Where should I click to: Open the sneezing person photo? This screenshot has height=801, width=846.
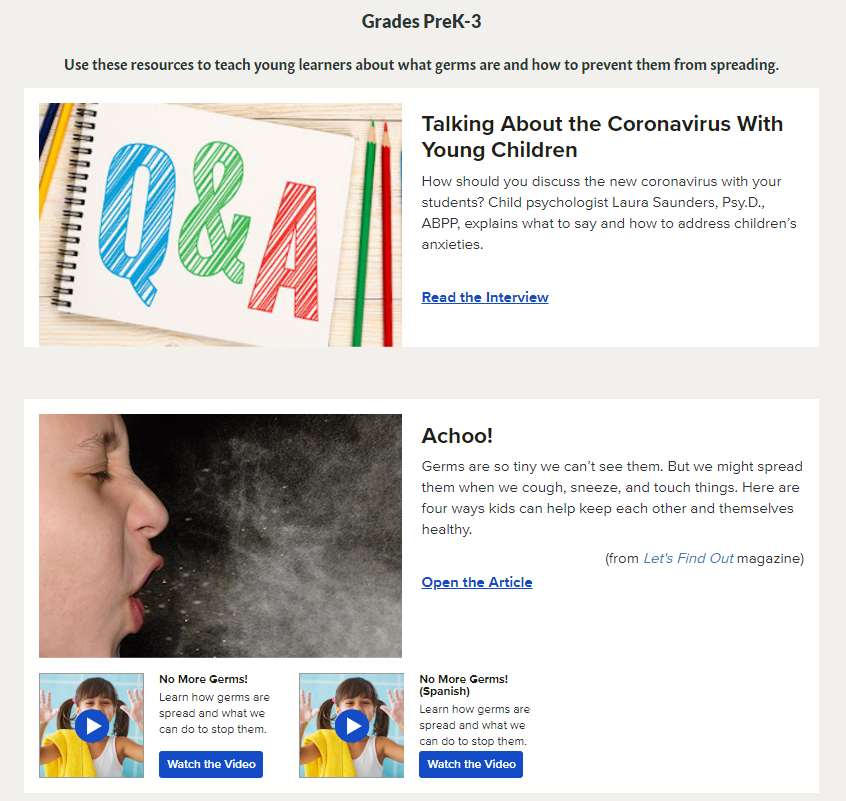[x=221, y=536]
